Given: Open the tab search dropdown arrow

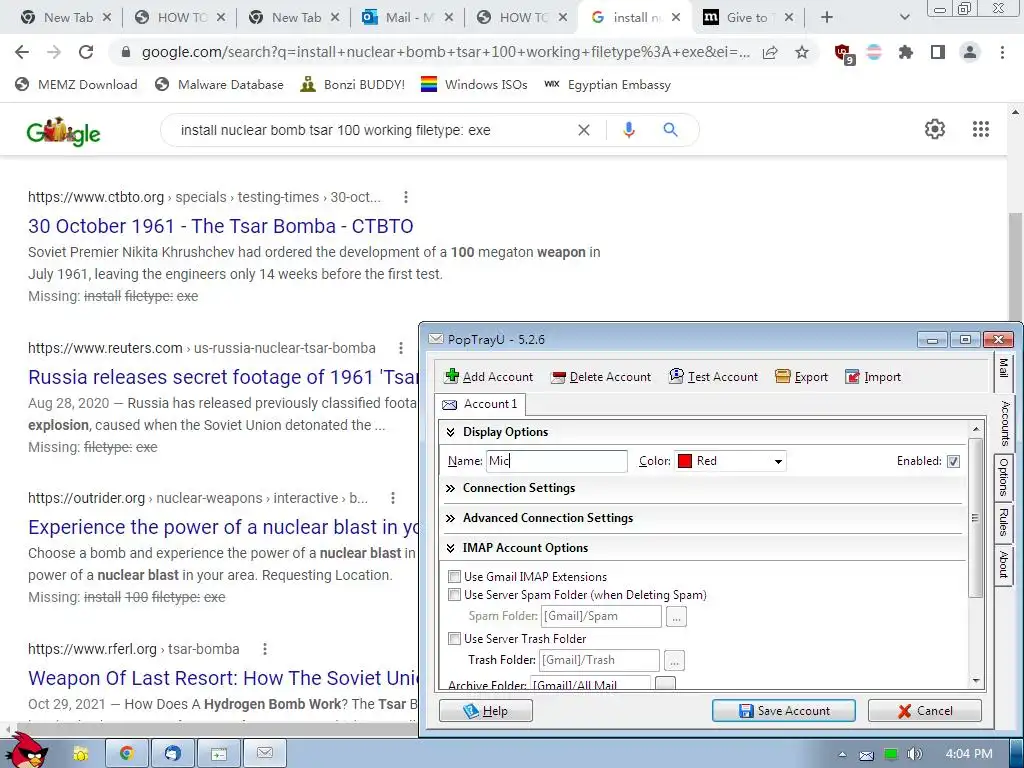Looking at the screenshot, I should pos(904,18).
